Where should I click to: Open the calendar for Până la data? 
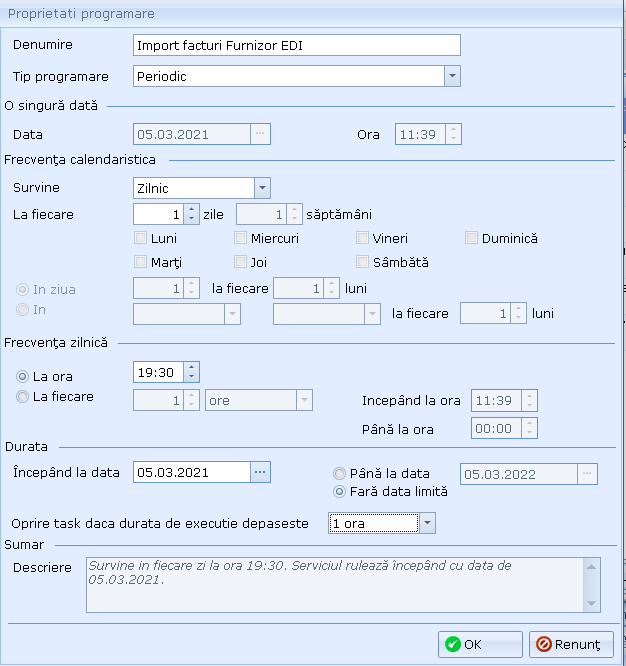click(x=587, y=474)
